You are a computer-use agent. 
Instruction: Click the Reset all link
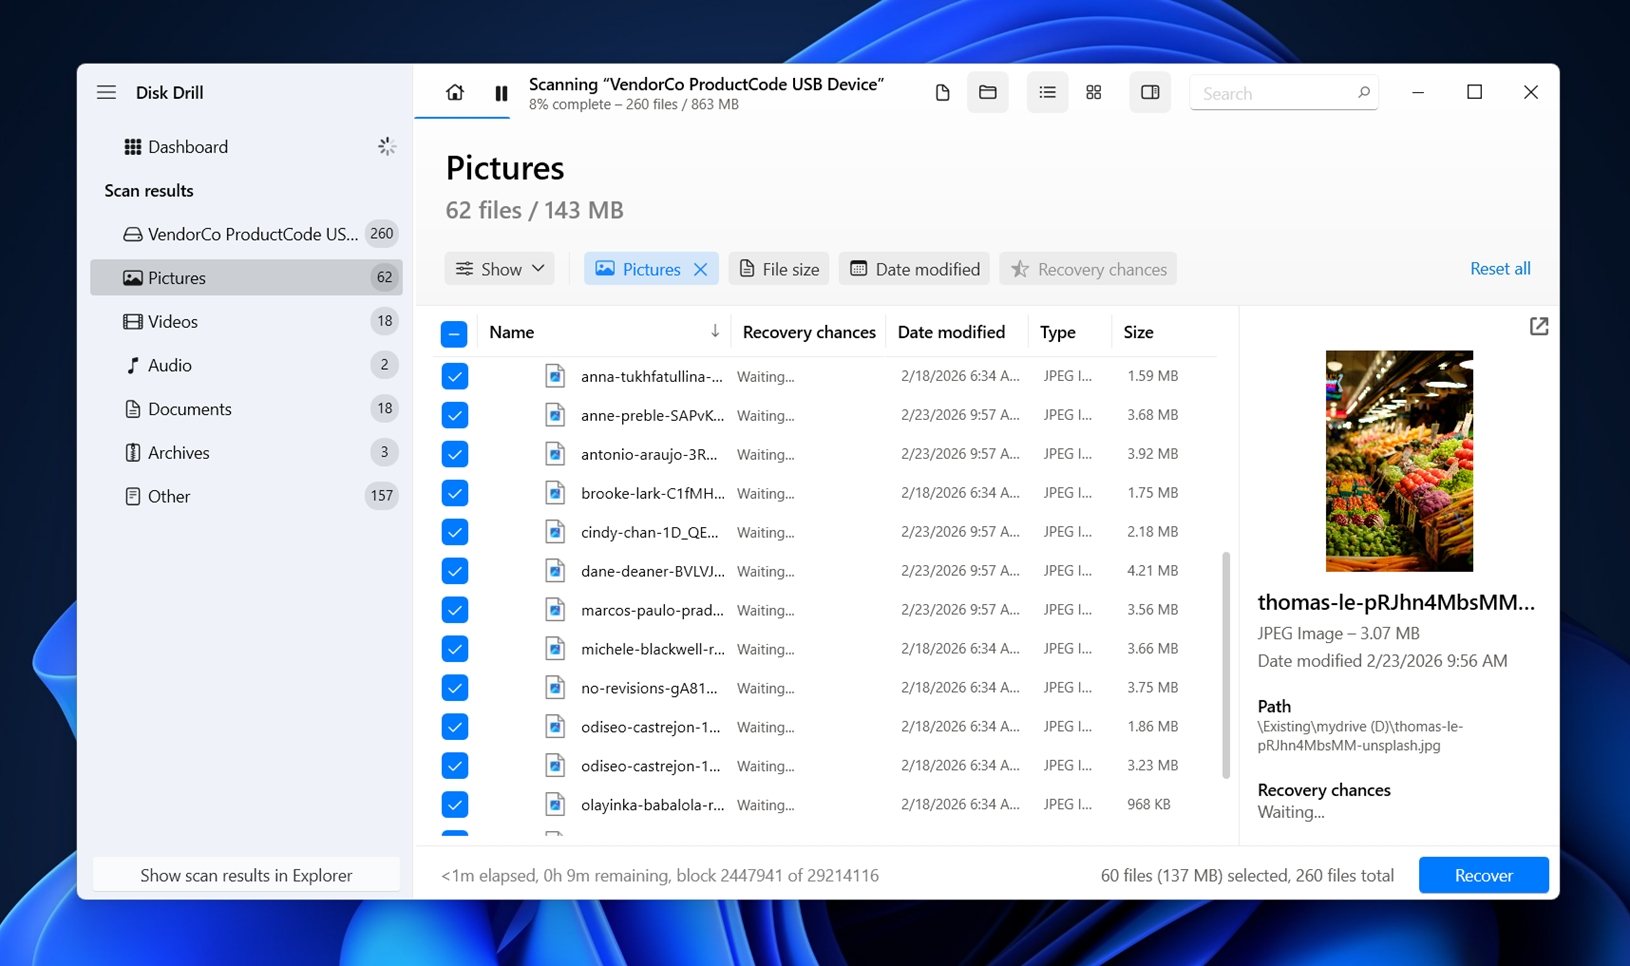1500,268
